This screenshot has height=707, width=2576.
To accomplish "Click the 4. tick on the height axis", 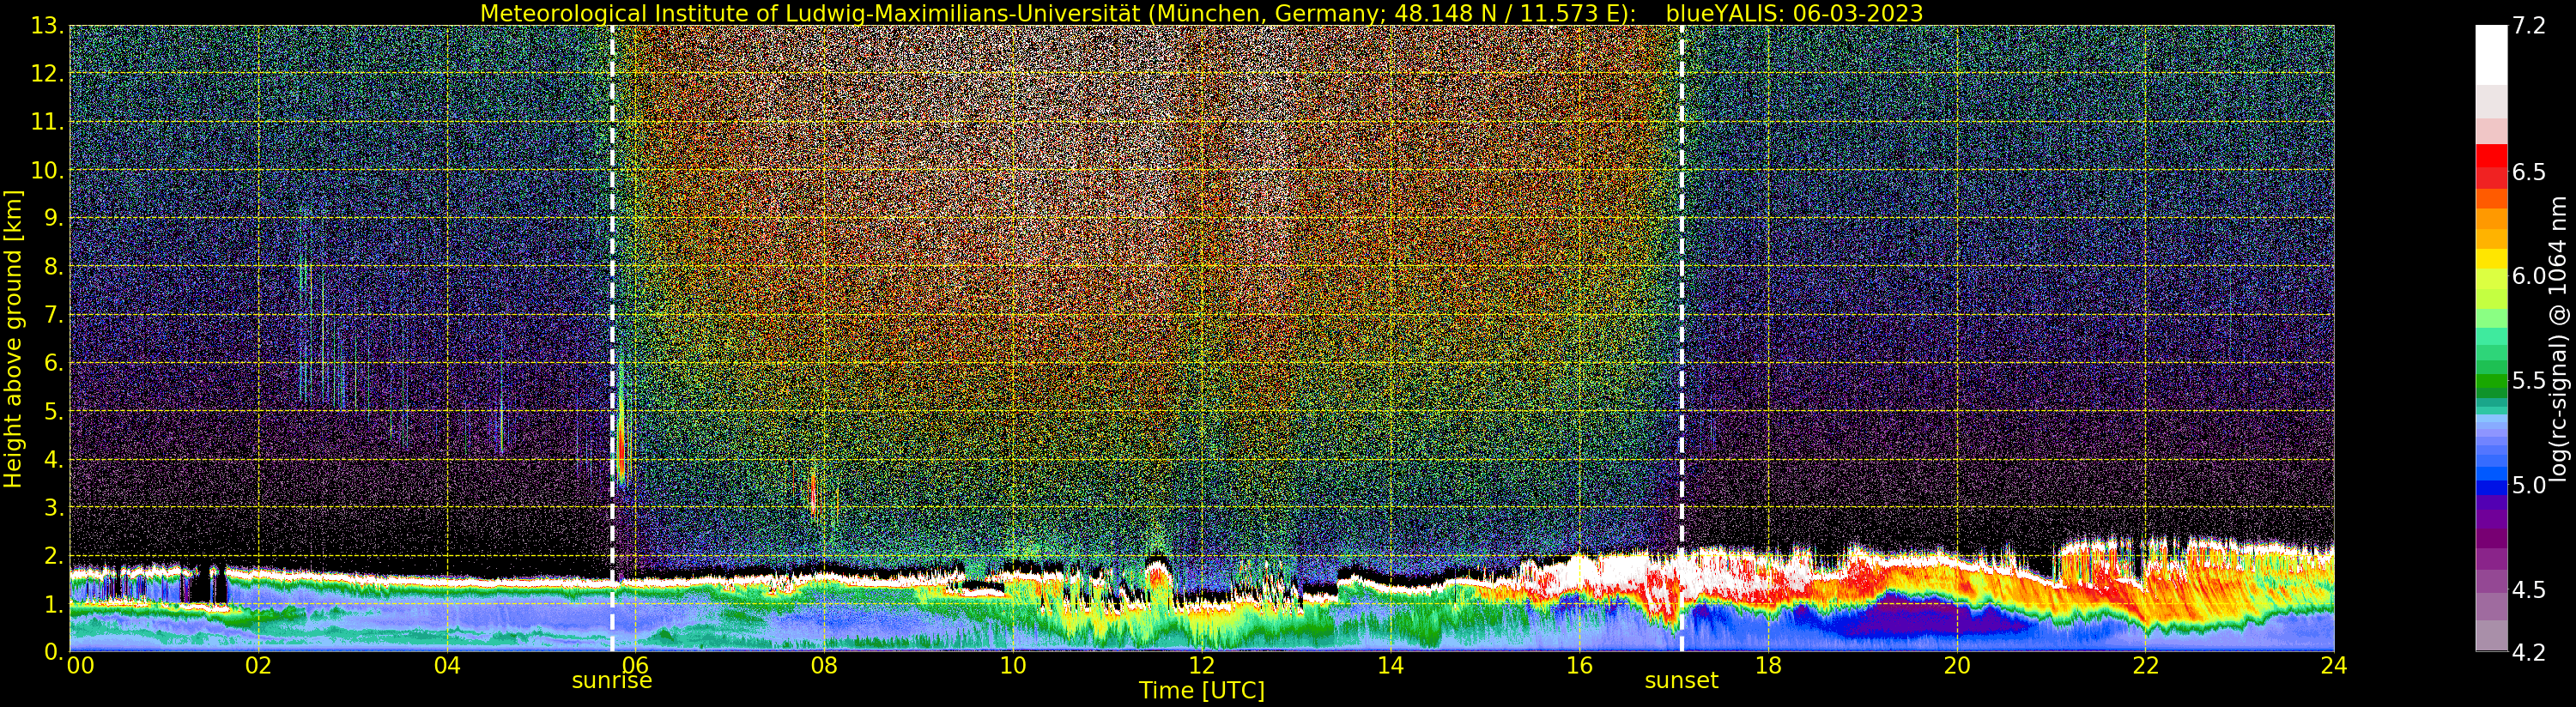I will coord(54,459).
